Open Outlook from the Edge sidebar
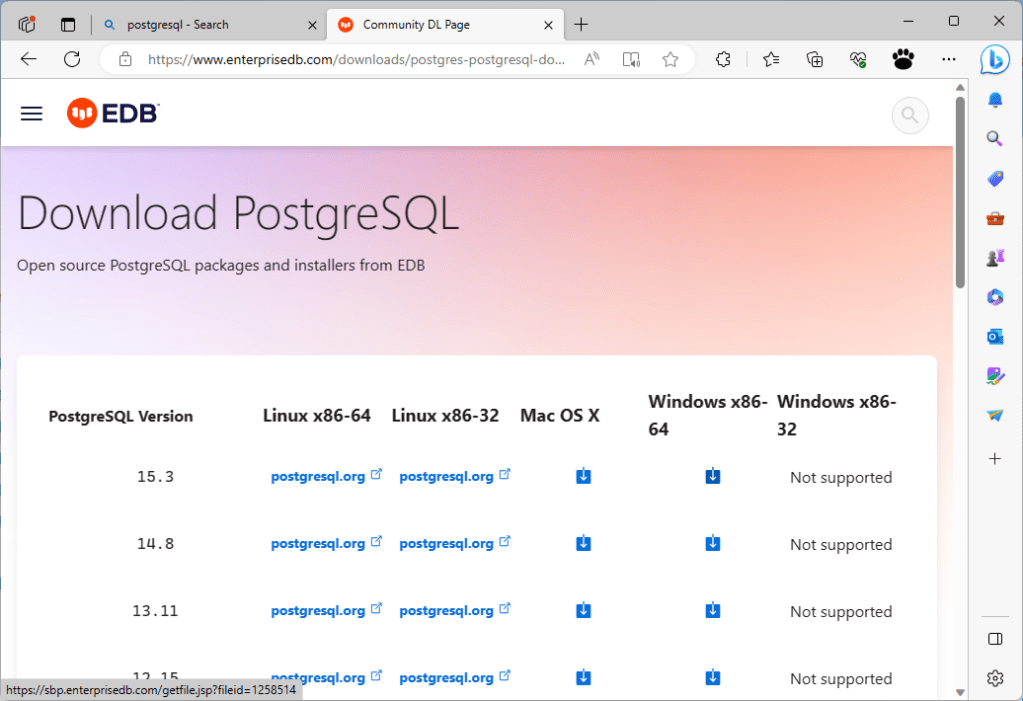 point(994,337)
